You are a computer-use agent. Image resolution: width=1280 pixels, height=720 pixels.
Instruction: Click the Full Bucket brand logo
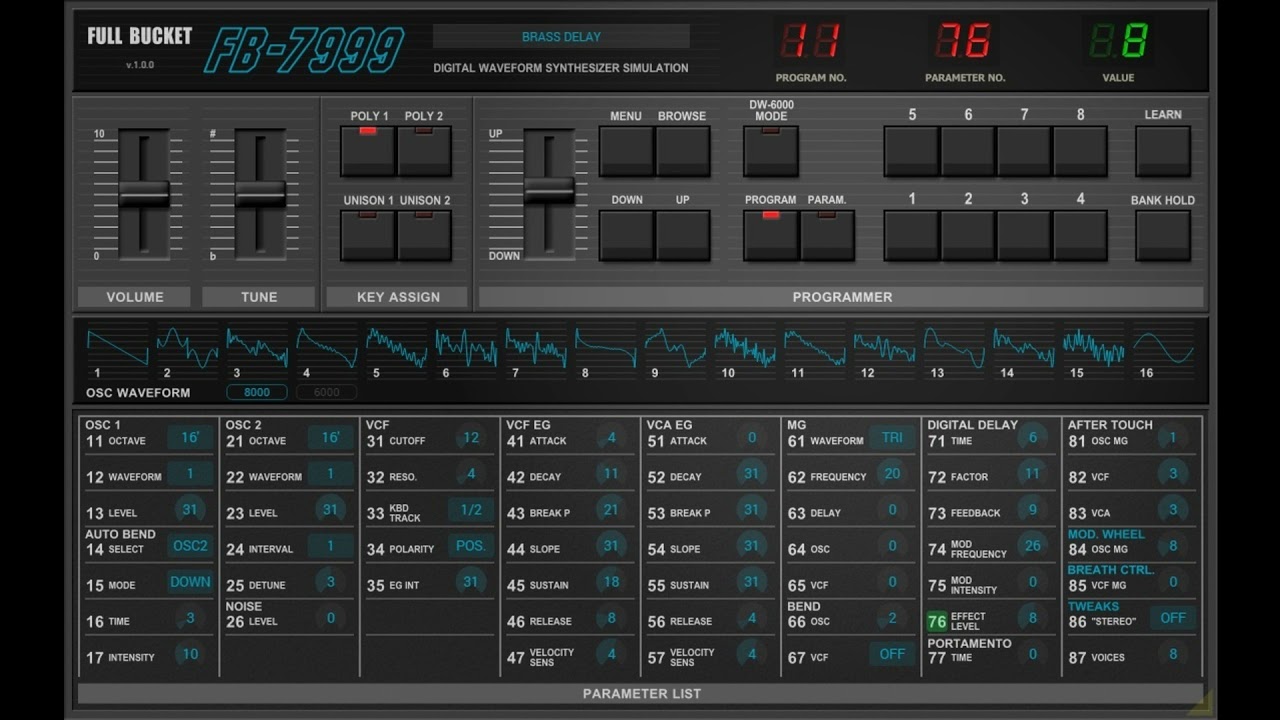pyautogui.click(x=139, y=37)
